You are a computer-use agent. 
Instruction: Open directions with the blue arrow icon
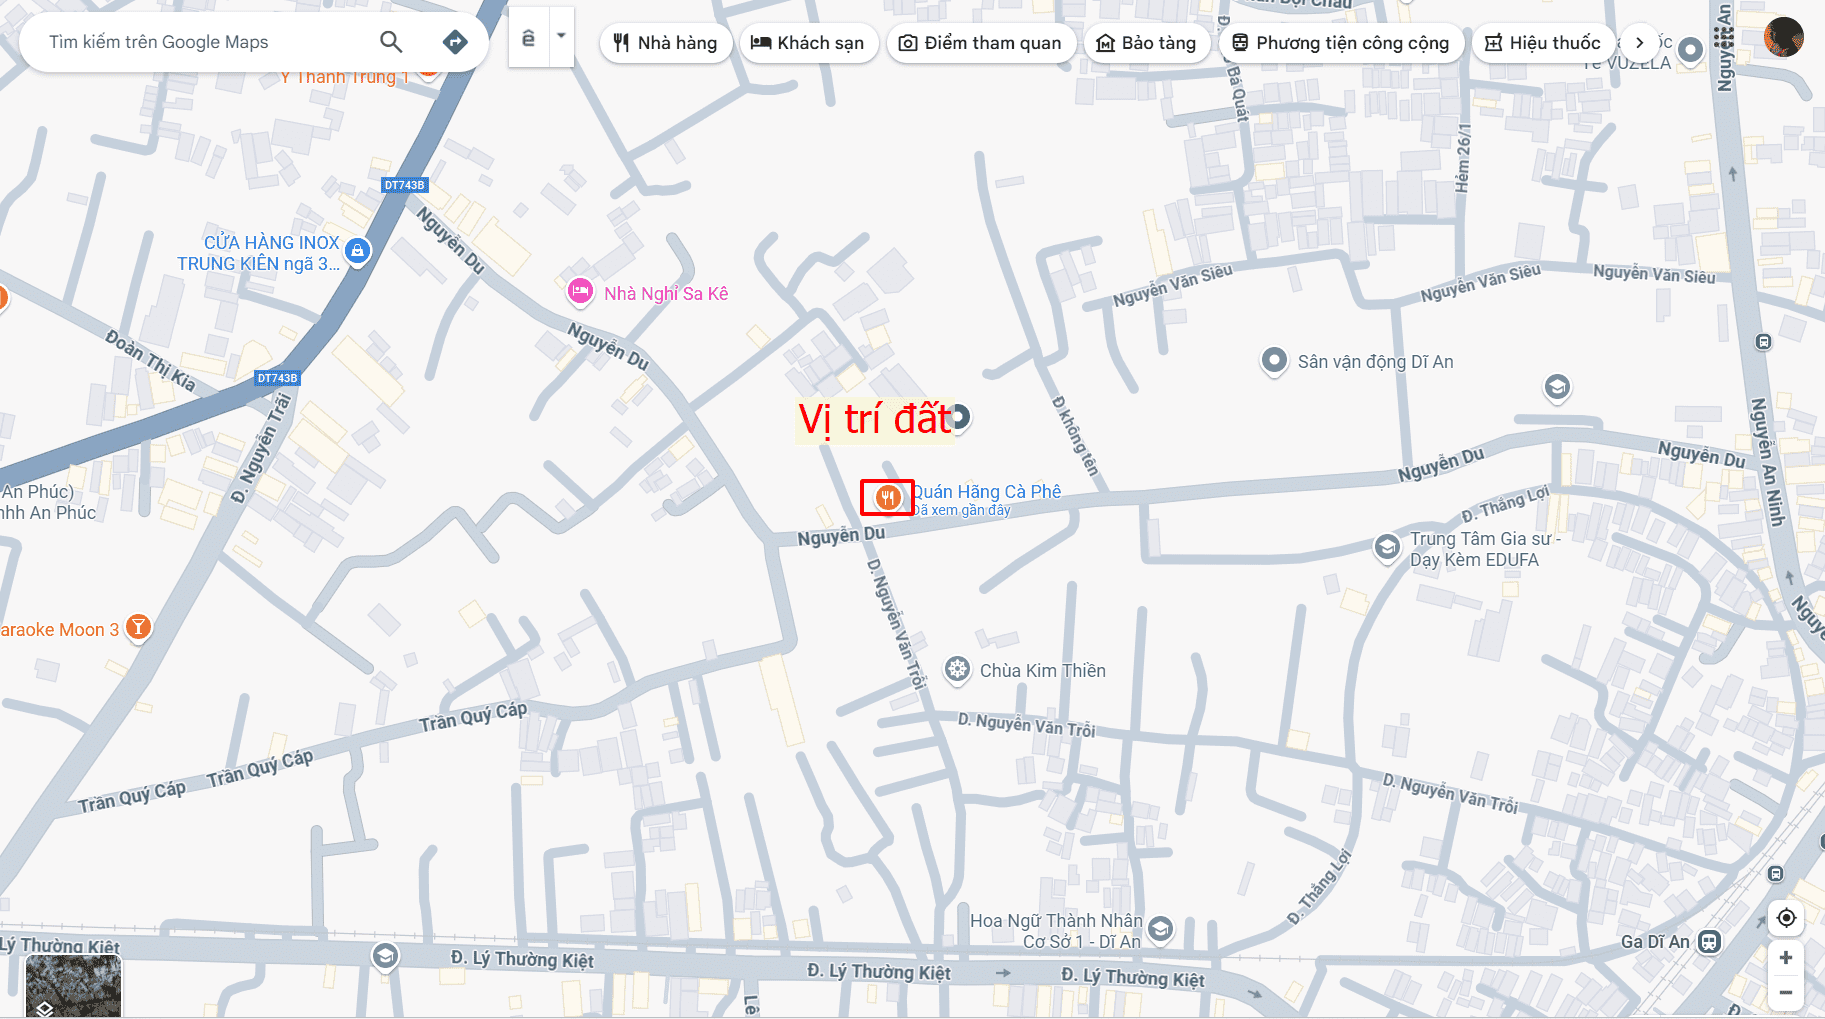pos(455,42)
